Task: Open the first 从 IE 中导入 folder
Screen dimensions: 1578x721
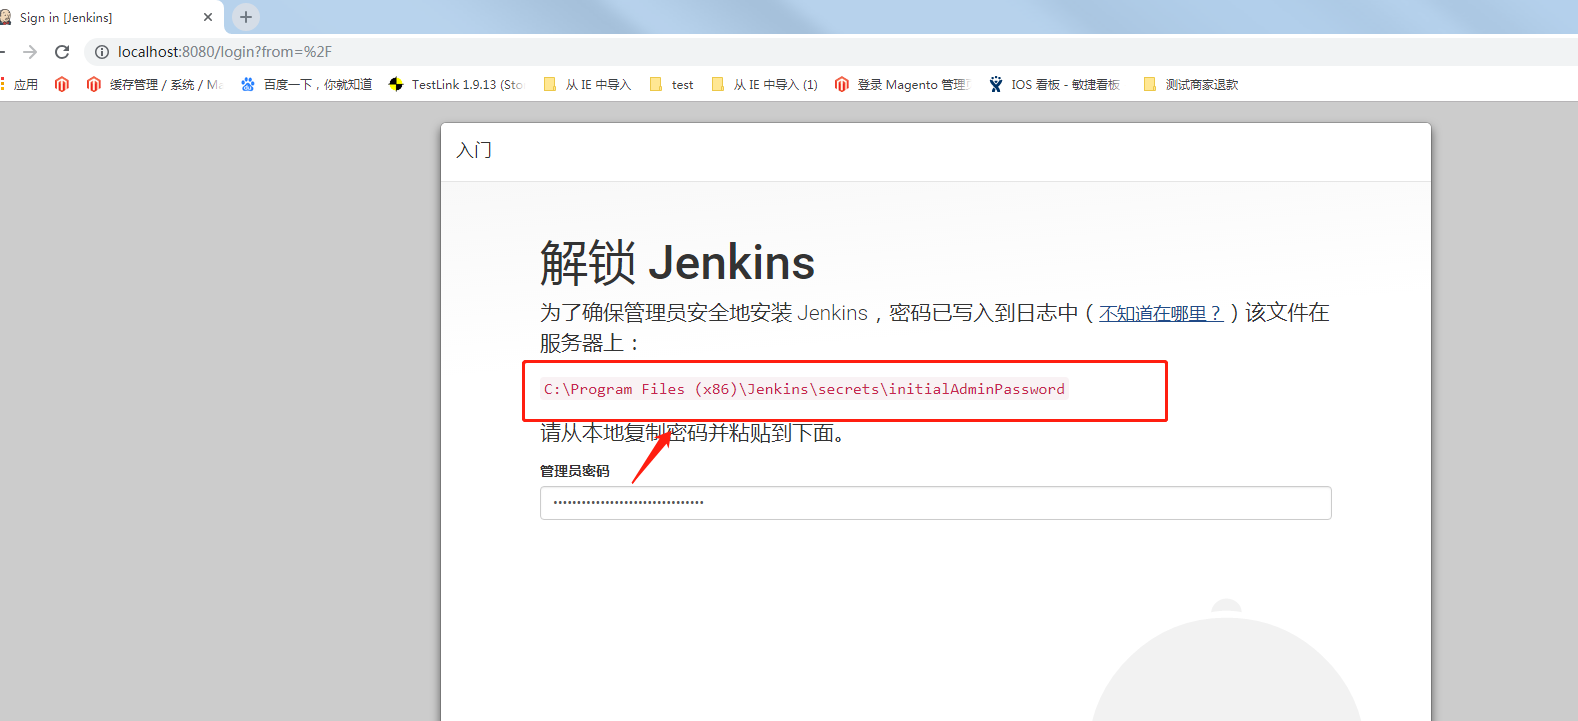Action: pos(587,85)
